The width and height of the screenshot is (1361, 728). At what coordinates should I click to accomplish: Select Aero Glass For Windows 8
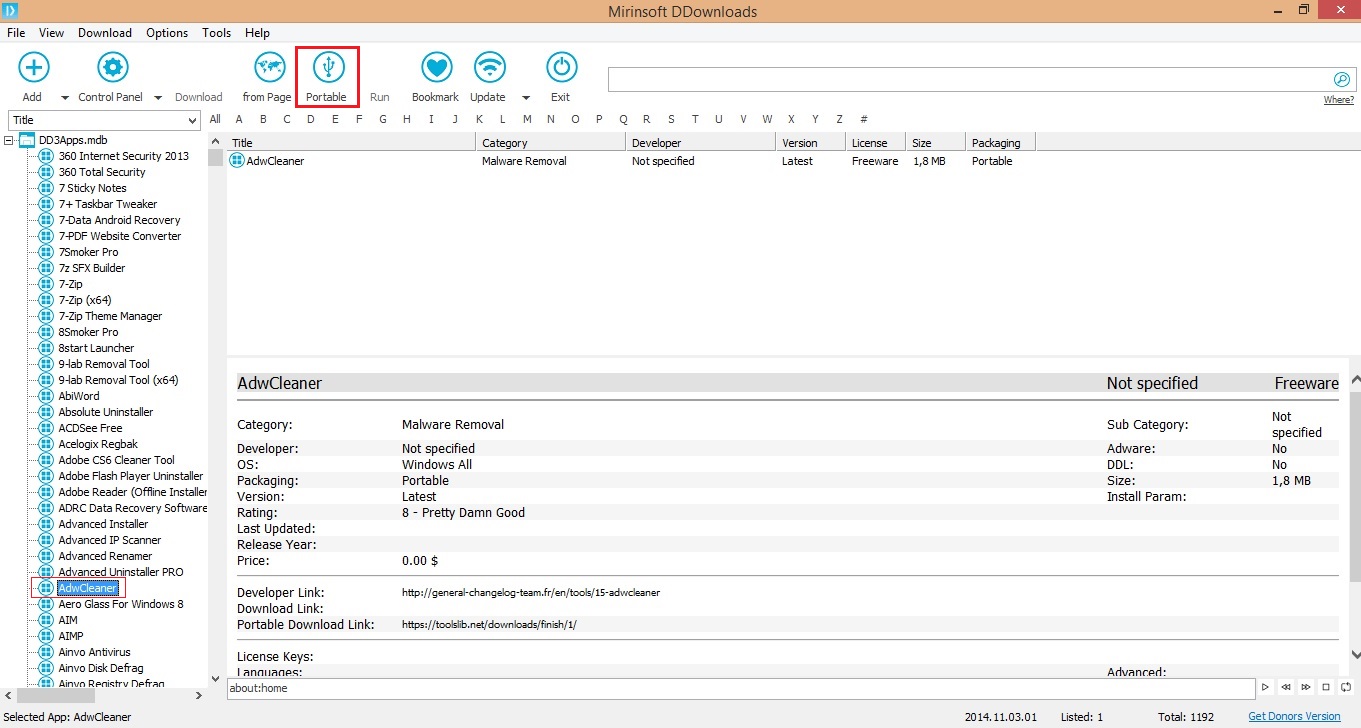[121, 604]
